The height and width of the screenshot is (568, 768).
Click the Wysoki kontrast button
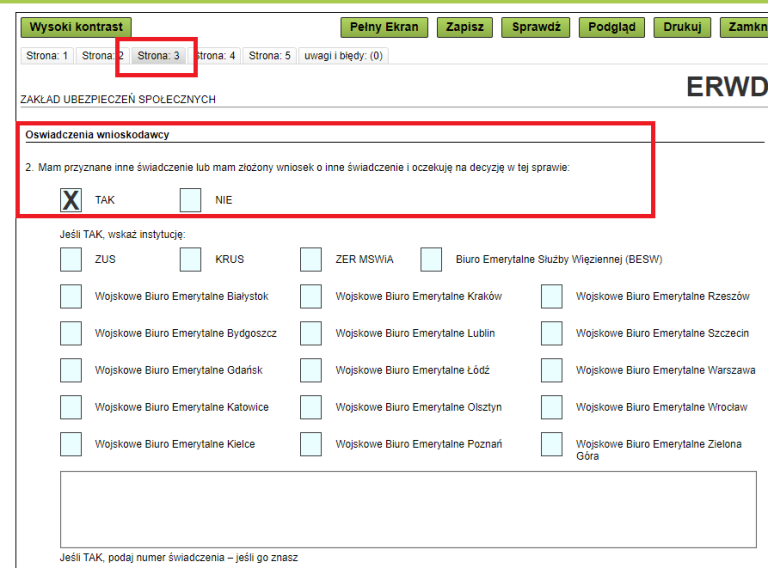76,27
